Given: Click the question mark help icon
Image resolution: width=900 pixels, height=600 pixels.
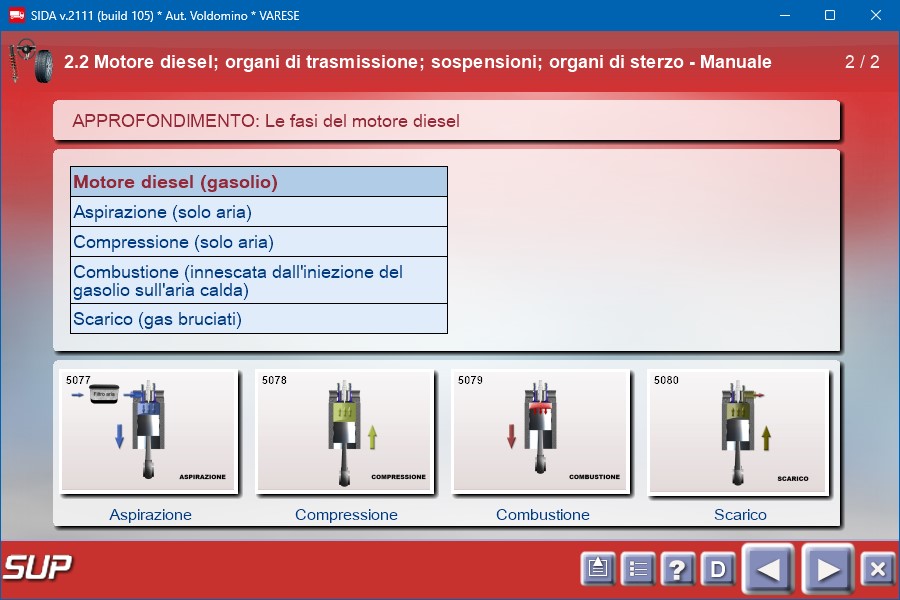Looking at the screenshot, I should [x=677, y=570].
